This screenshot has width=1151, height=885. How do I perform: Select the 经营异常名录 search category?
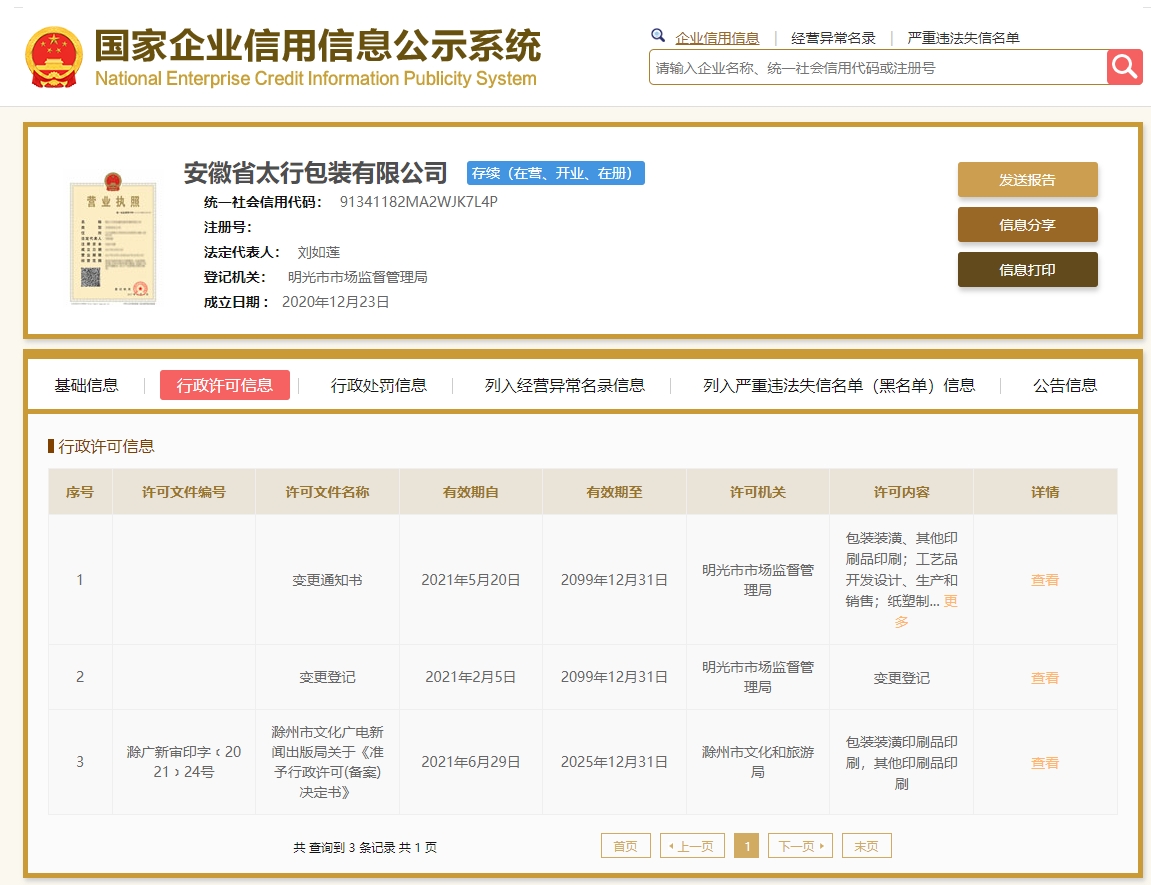pyautogui.click(x=833, y=38)
